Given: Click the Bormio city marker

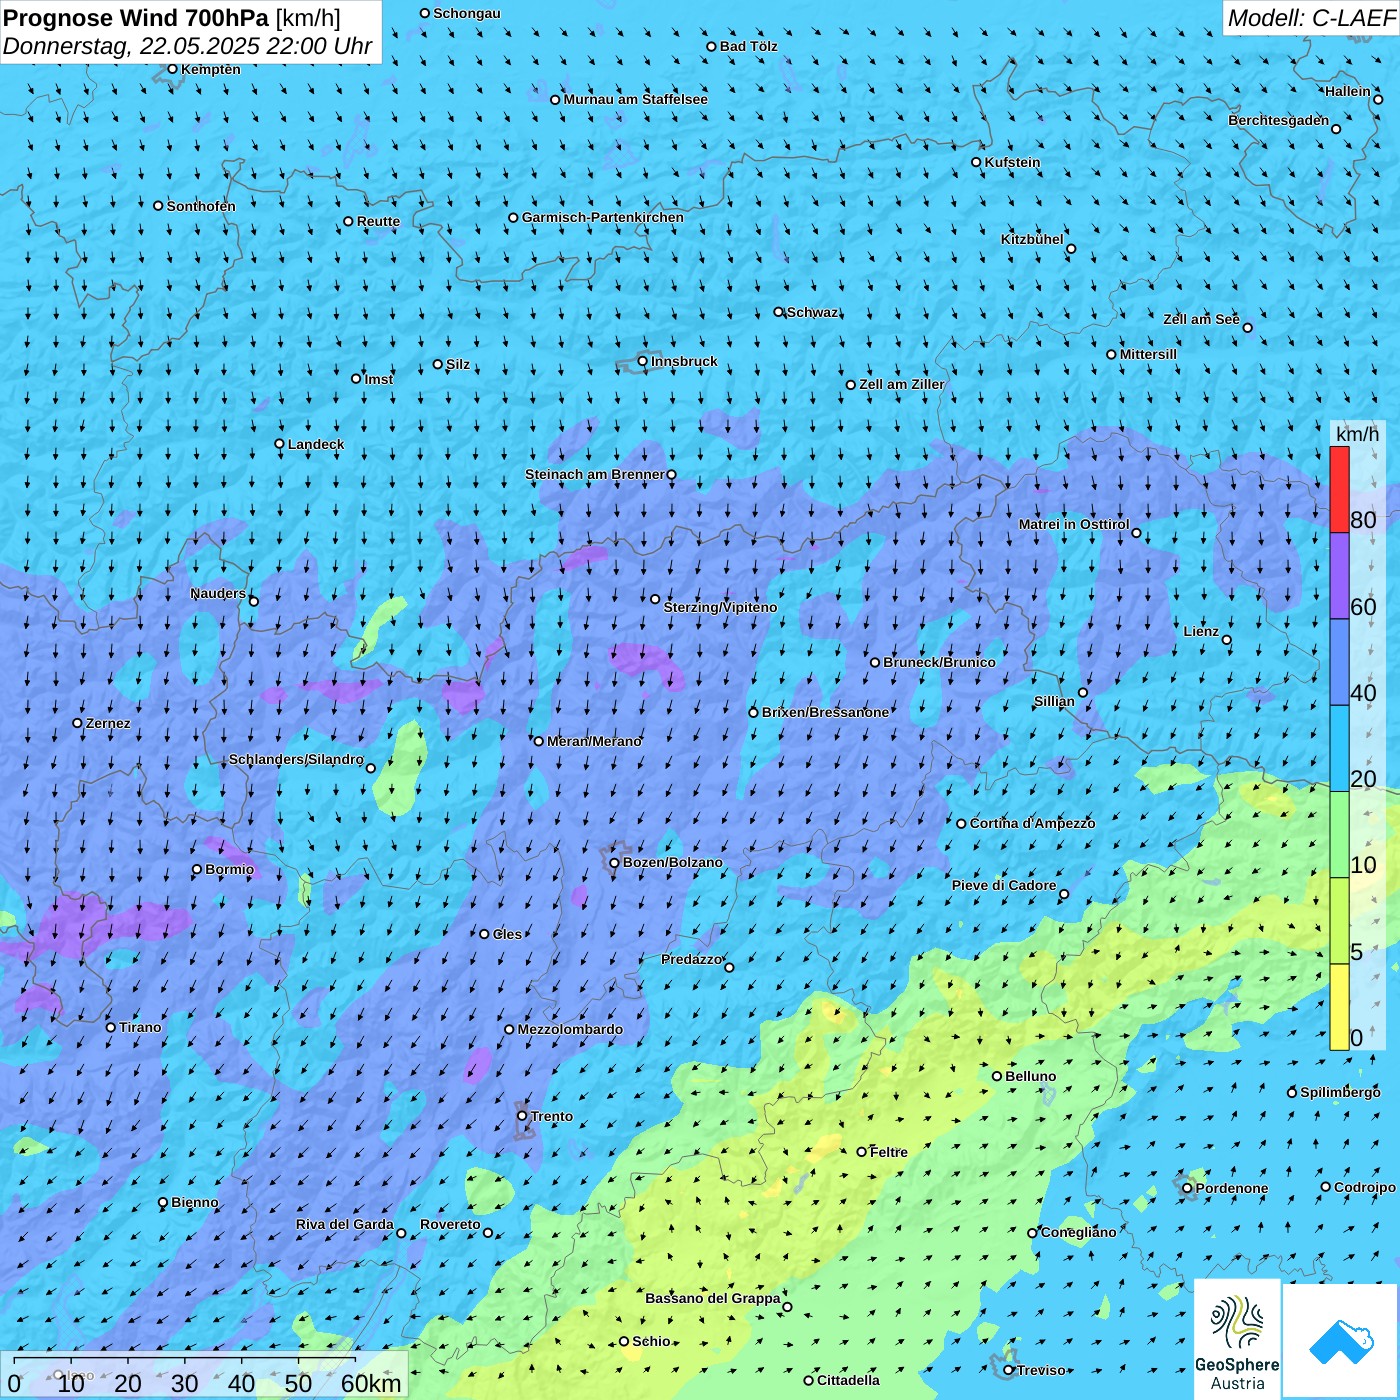Looking at the screenshot, I should [197, 869].
